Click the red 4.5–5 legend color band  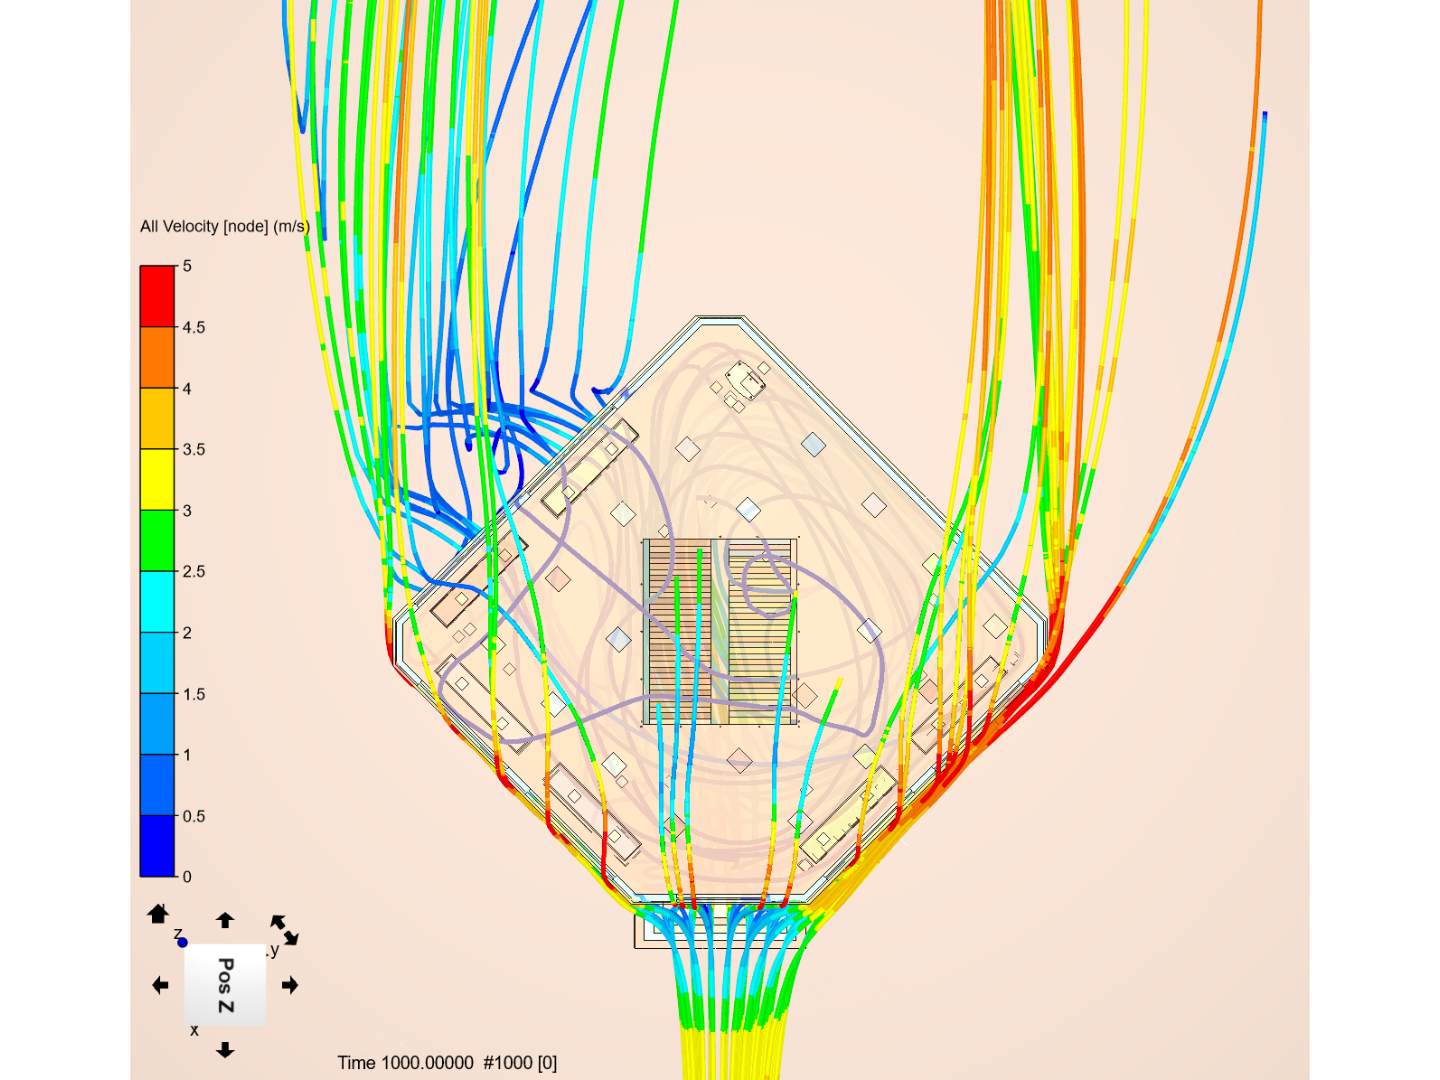[x=157, y=296]
